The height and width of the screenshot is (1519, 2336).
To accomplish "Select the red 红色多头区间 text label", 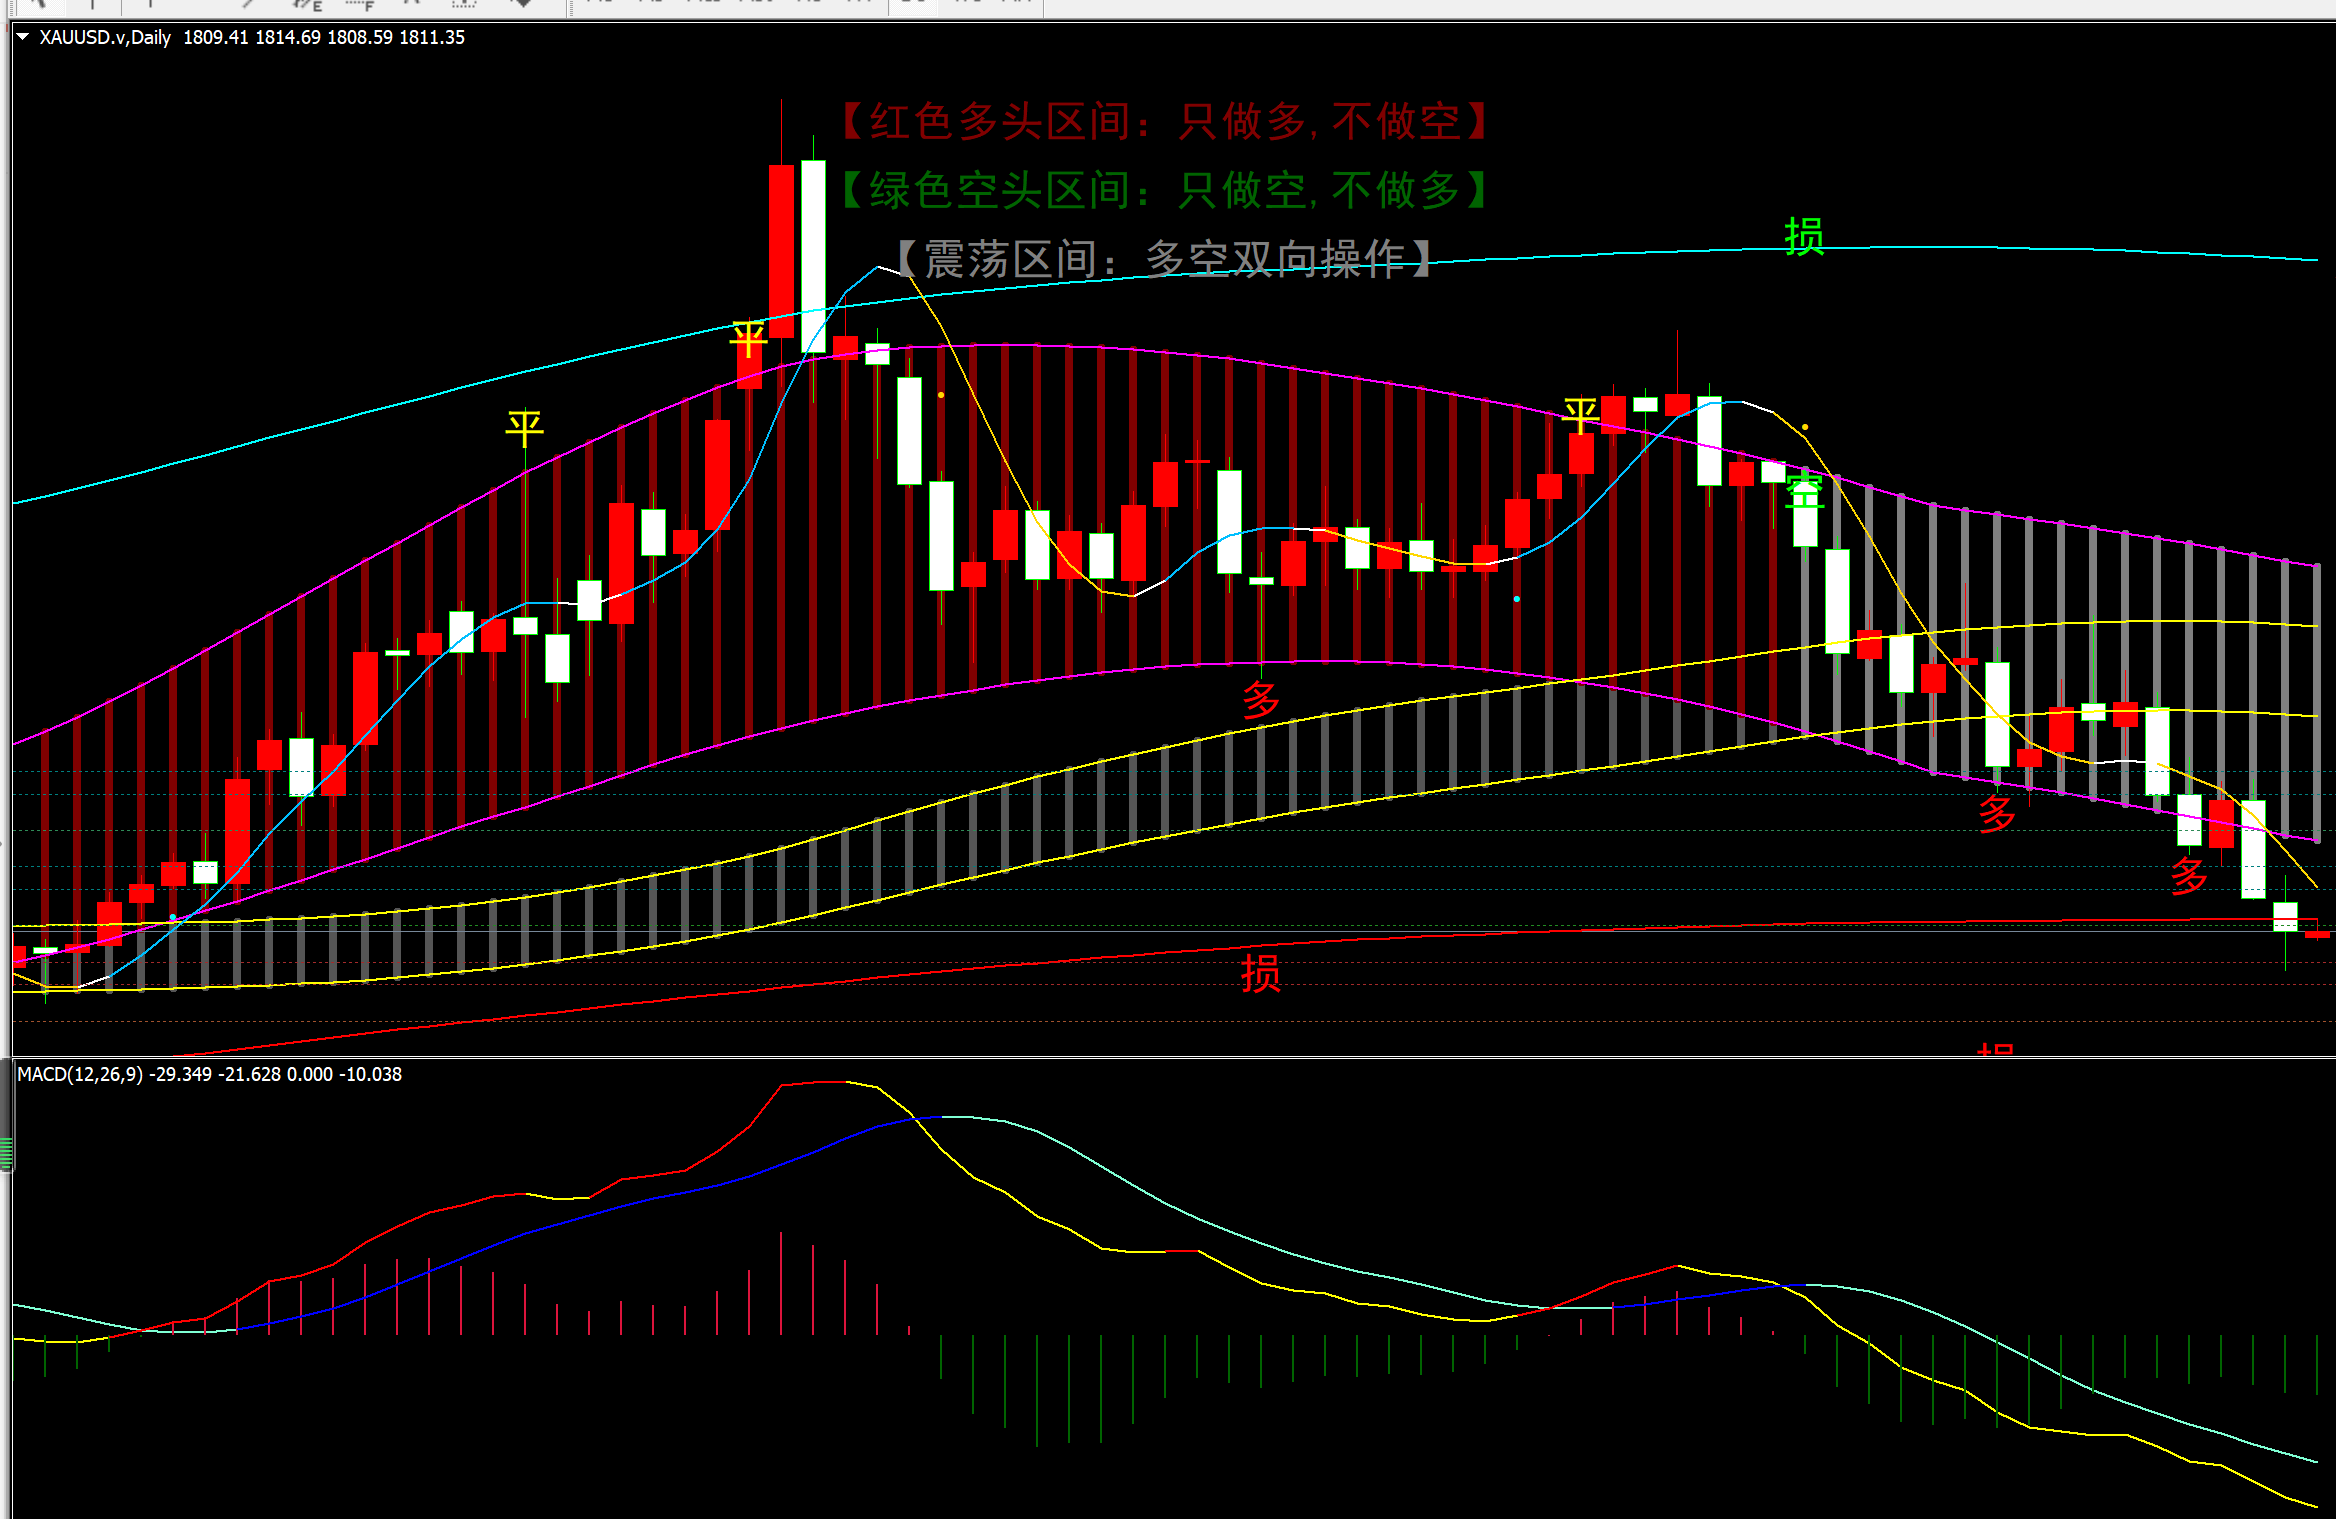I will [x=1164, y=122].
